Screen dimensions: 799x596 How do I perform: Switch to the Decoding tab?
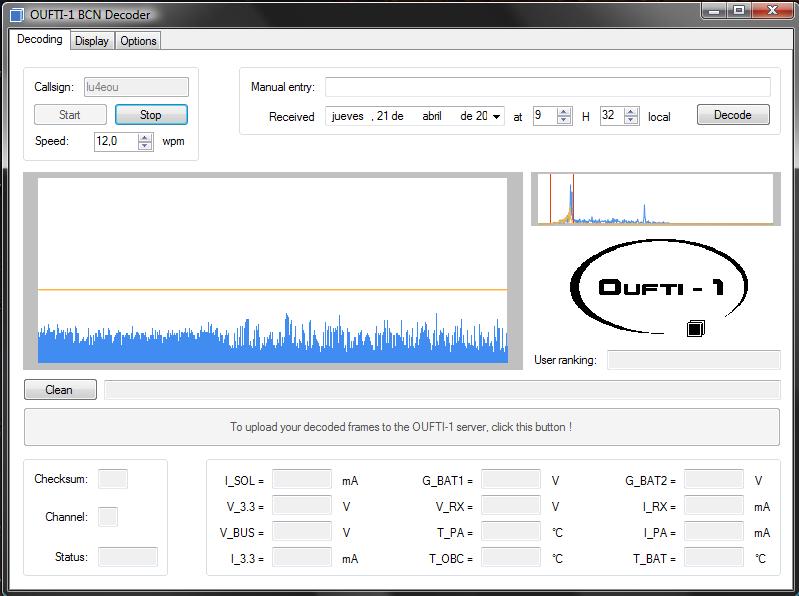click(39, 39)
